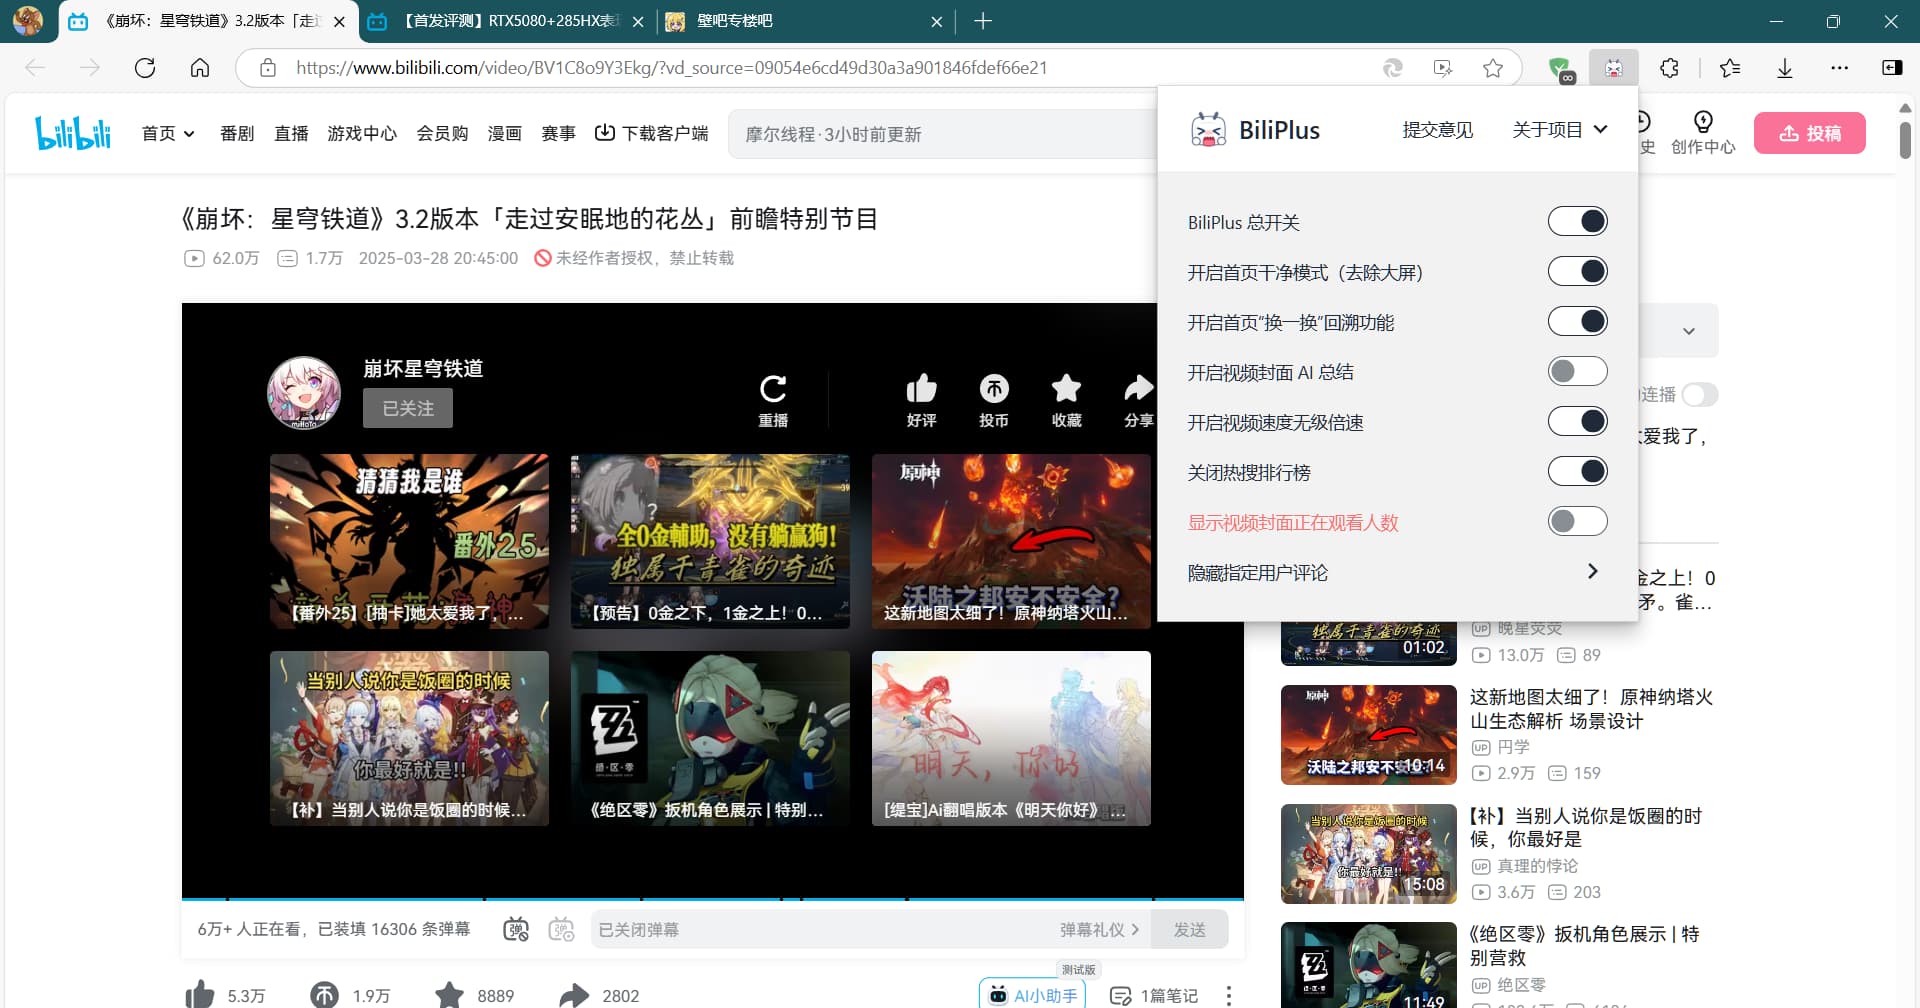Focus the bilibili search box

pos(943,134)
